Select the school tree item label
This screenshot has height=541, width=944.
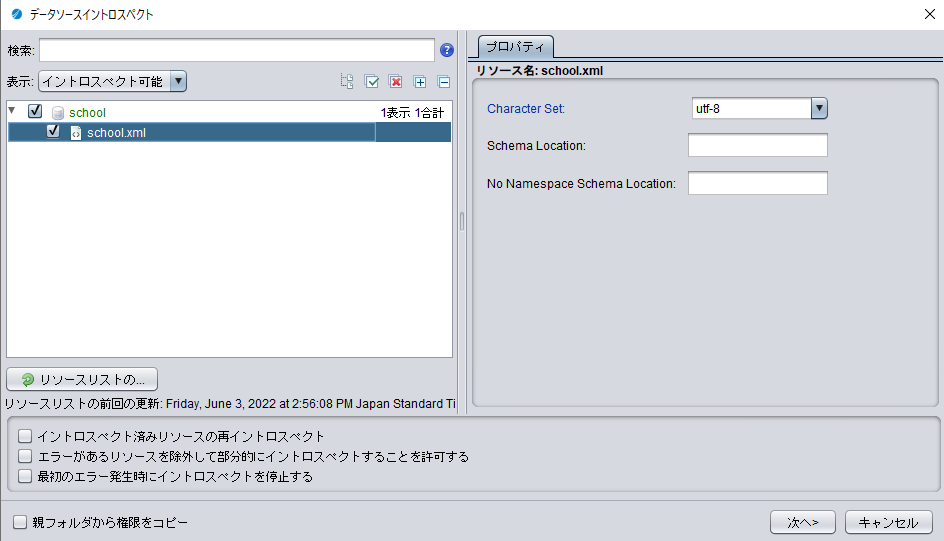pyautogui.click(x=87, y=113)
